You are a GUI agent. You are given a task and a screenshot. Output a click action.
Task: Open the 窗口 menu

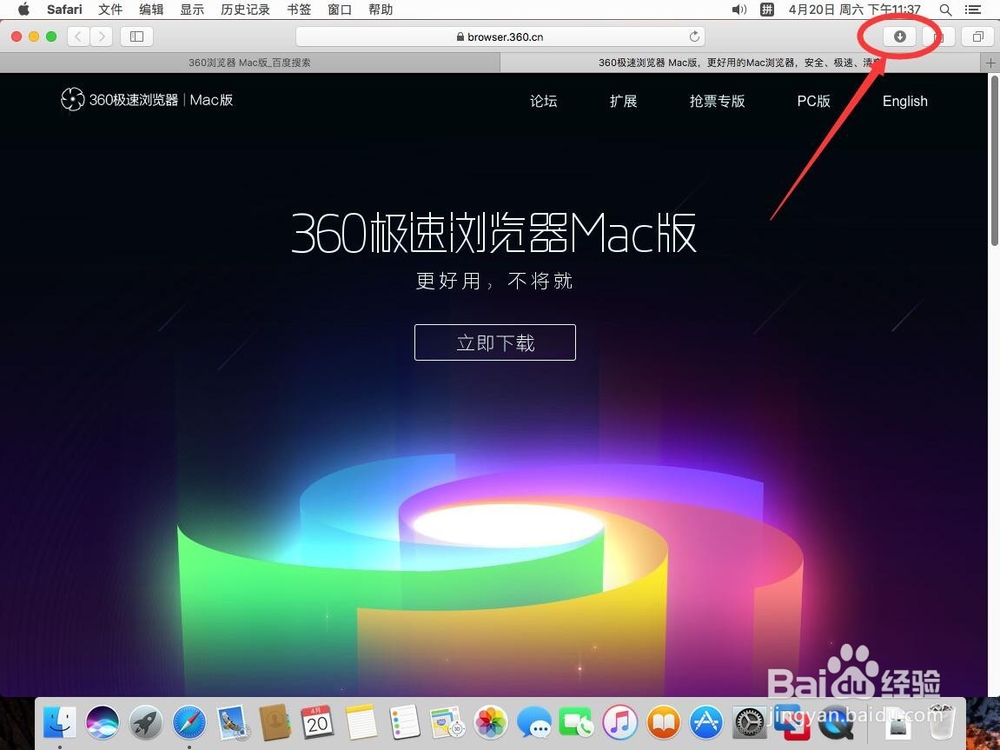tap(340, 10)
